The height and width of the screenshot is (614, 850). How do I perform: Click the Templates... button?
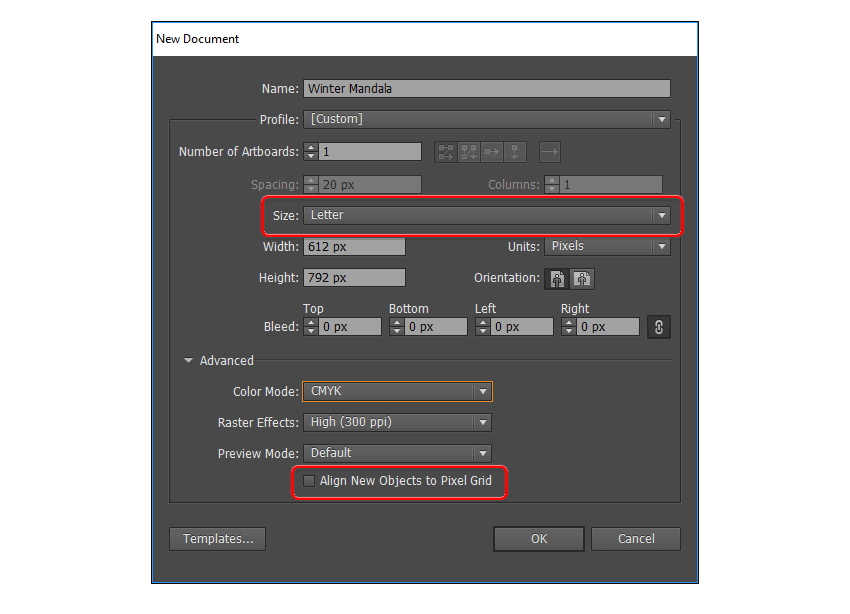(217, 539)
